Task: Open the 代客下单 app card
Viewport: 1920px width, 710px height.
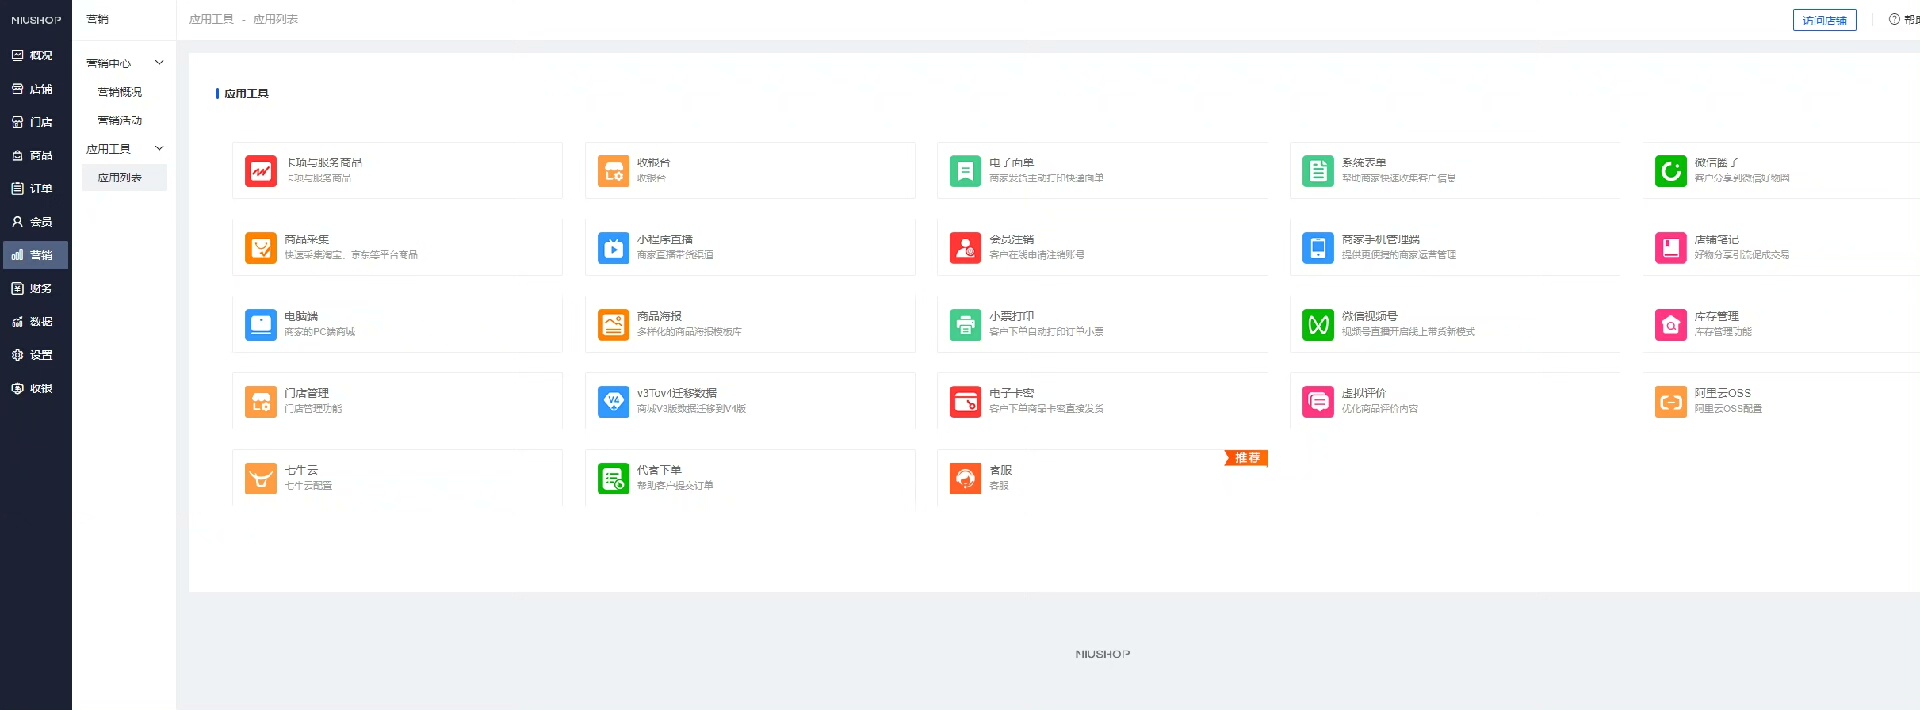Action: 750,478
